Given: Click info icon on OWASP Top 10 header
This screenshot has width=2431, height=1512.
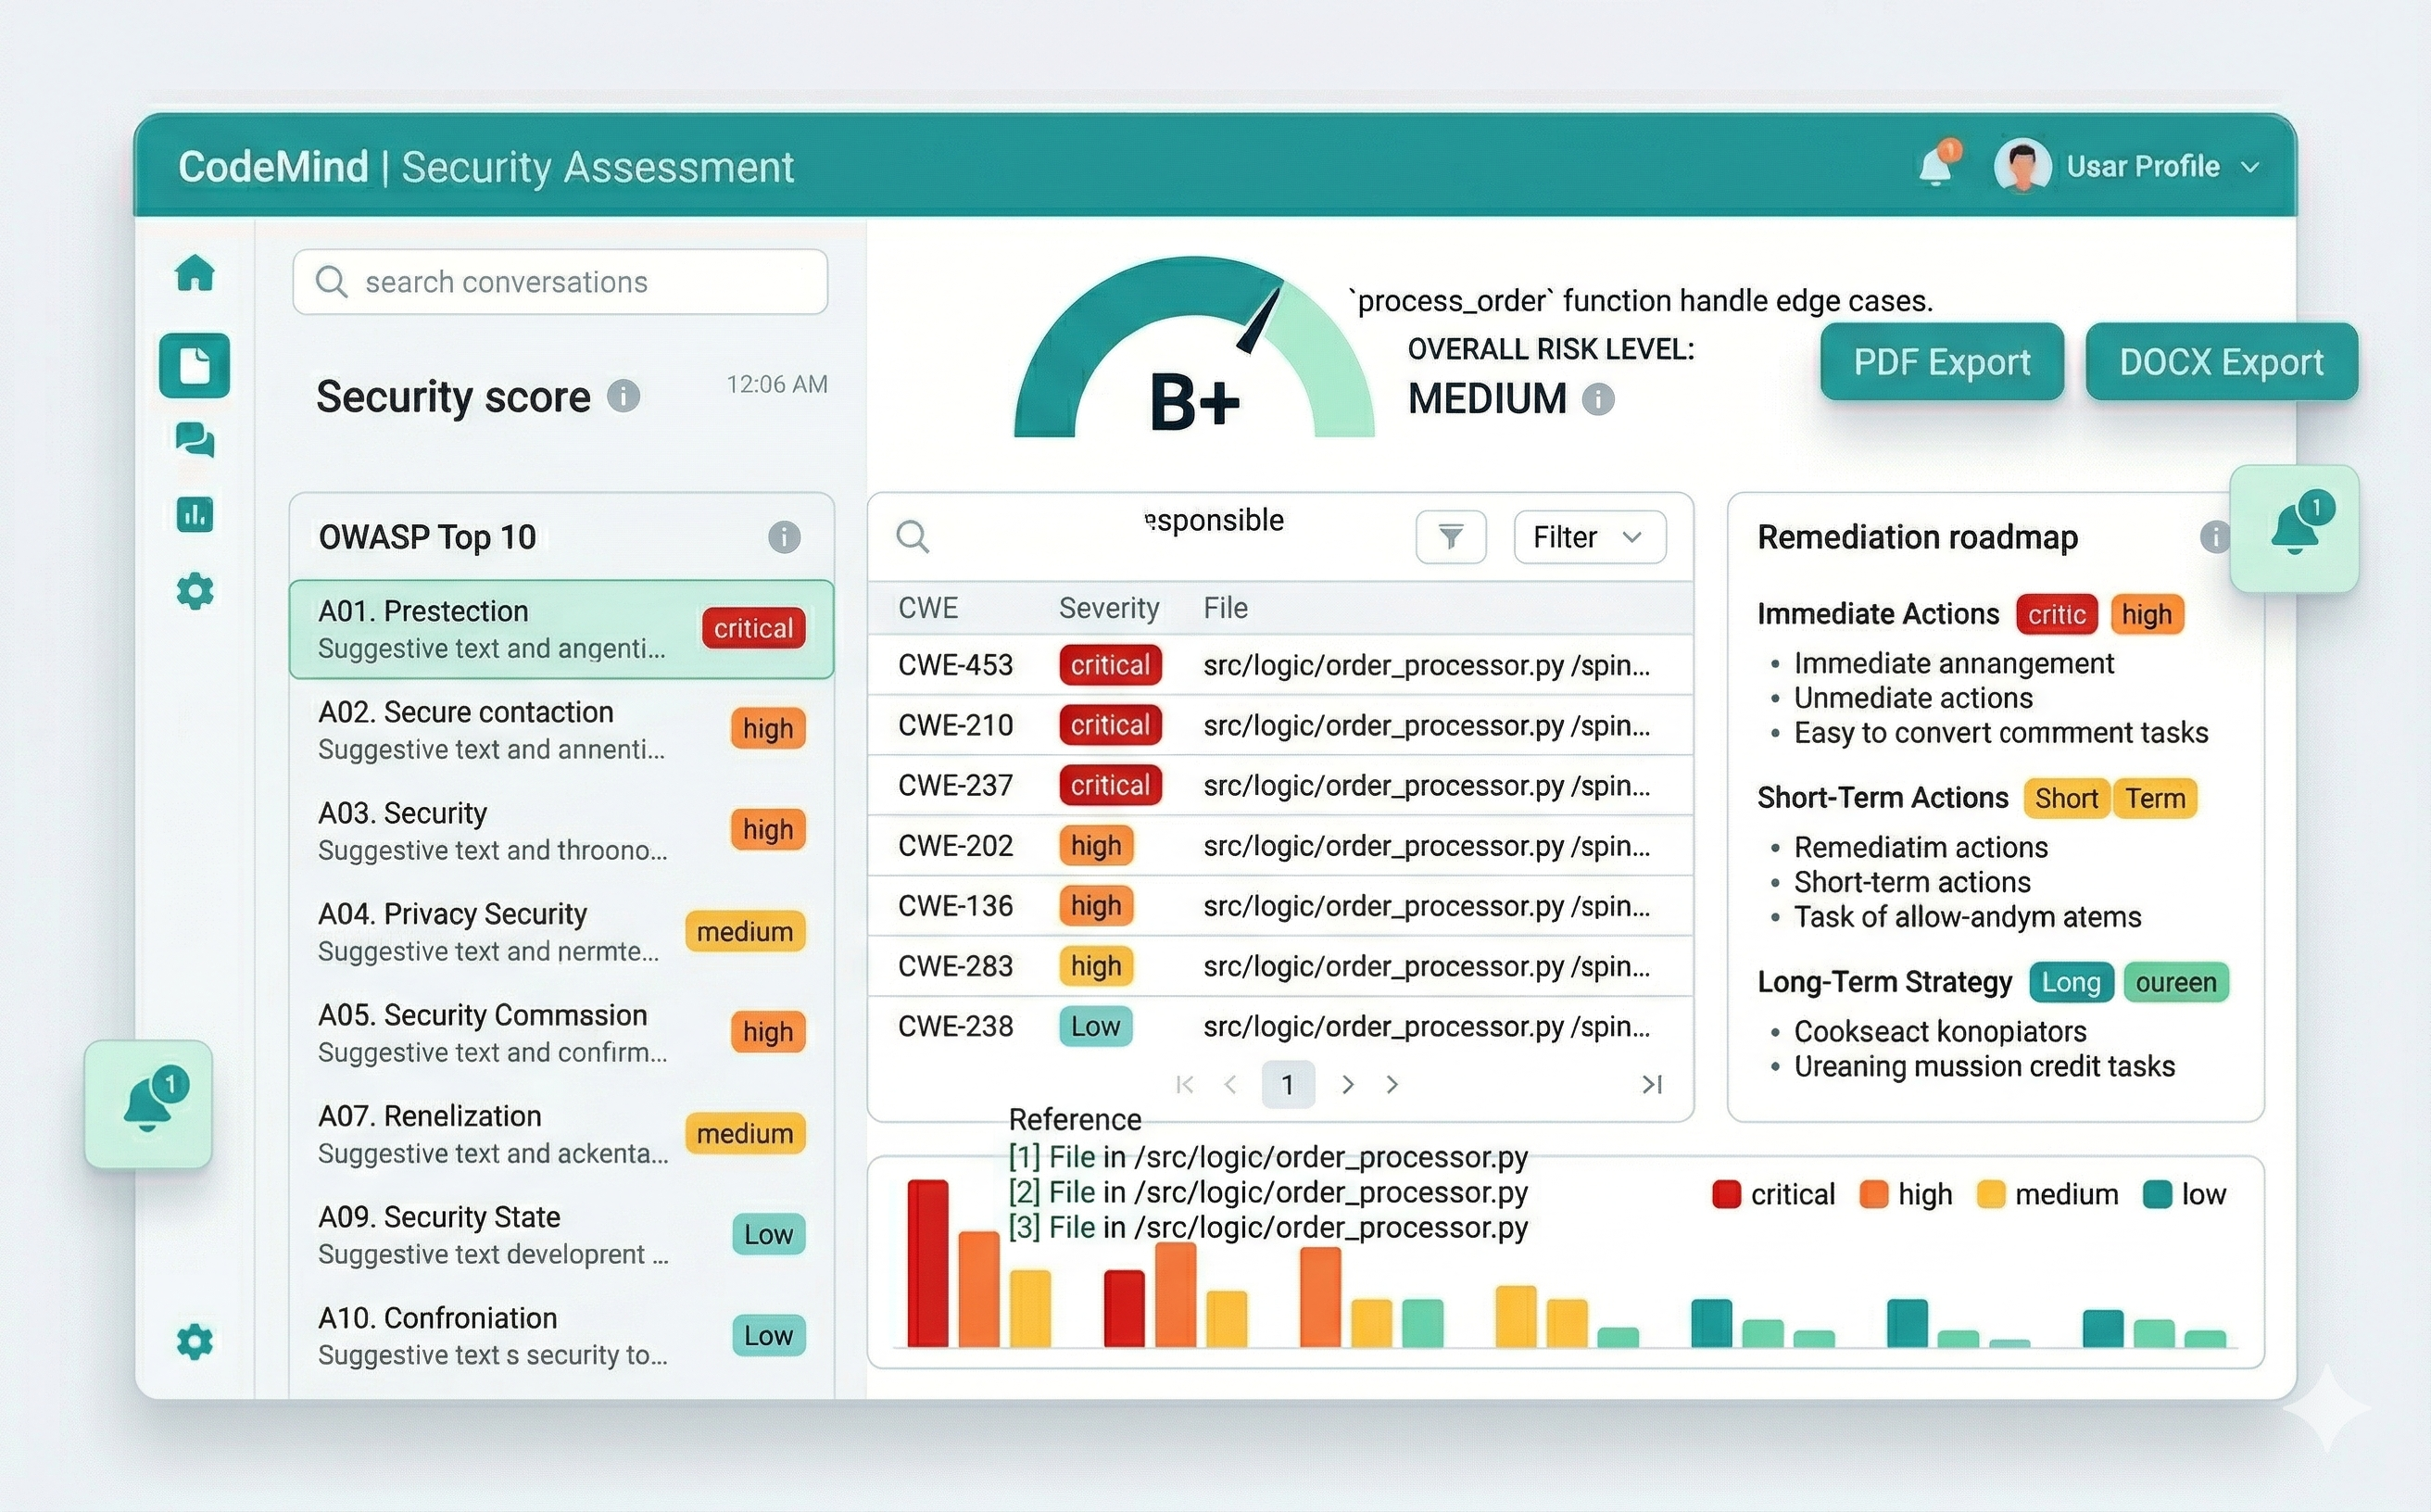Looking at the screenshot, I should tap(783, 537).
